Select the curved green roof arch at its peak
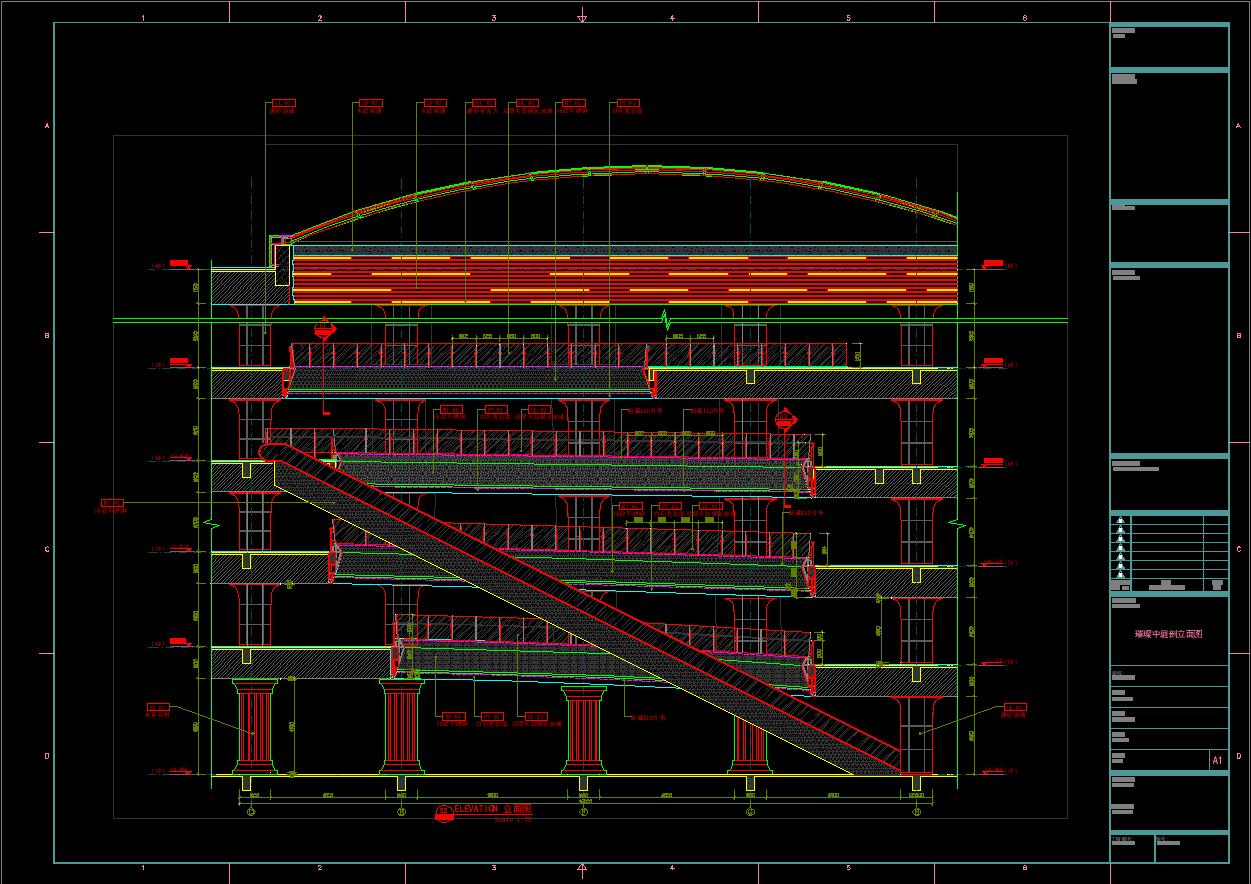The height and width of the screenshot is (884, 1251). click(610, 169)
